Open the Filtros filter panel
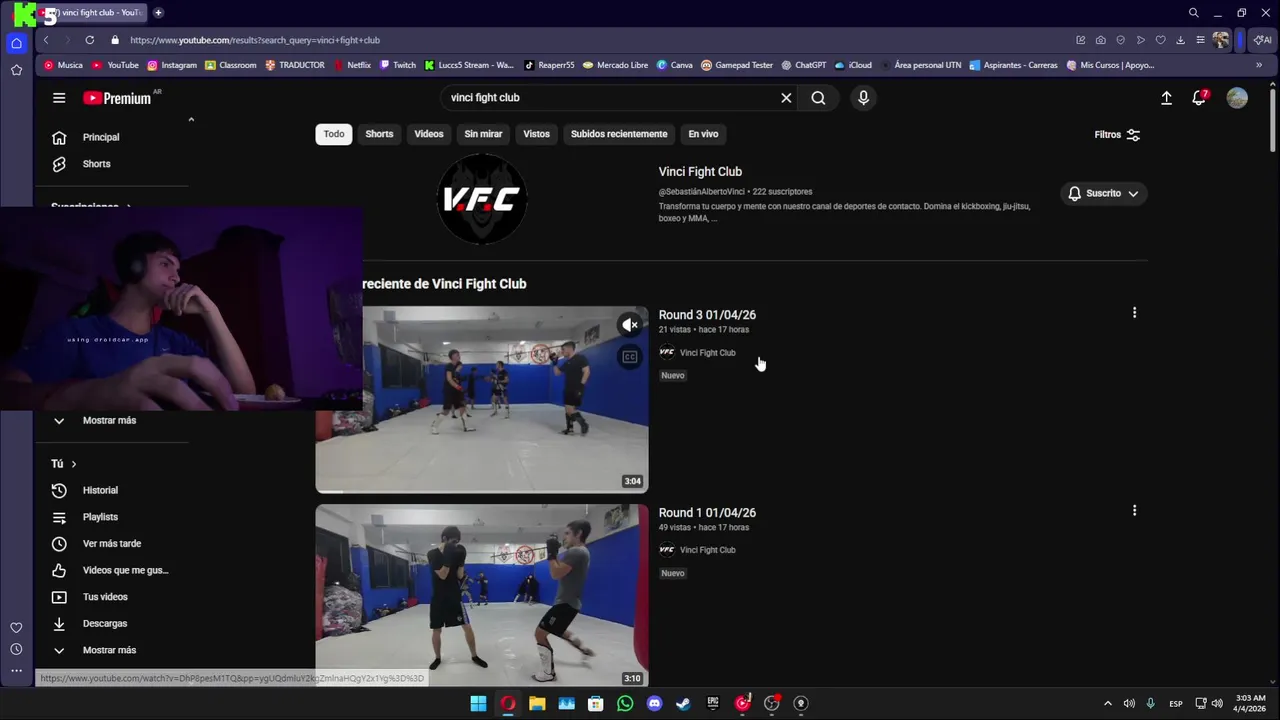 [1117, 134]
